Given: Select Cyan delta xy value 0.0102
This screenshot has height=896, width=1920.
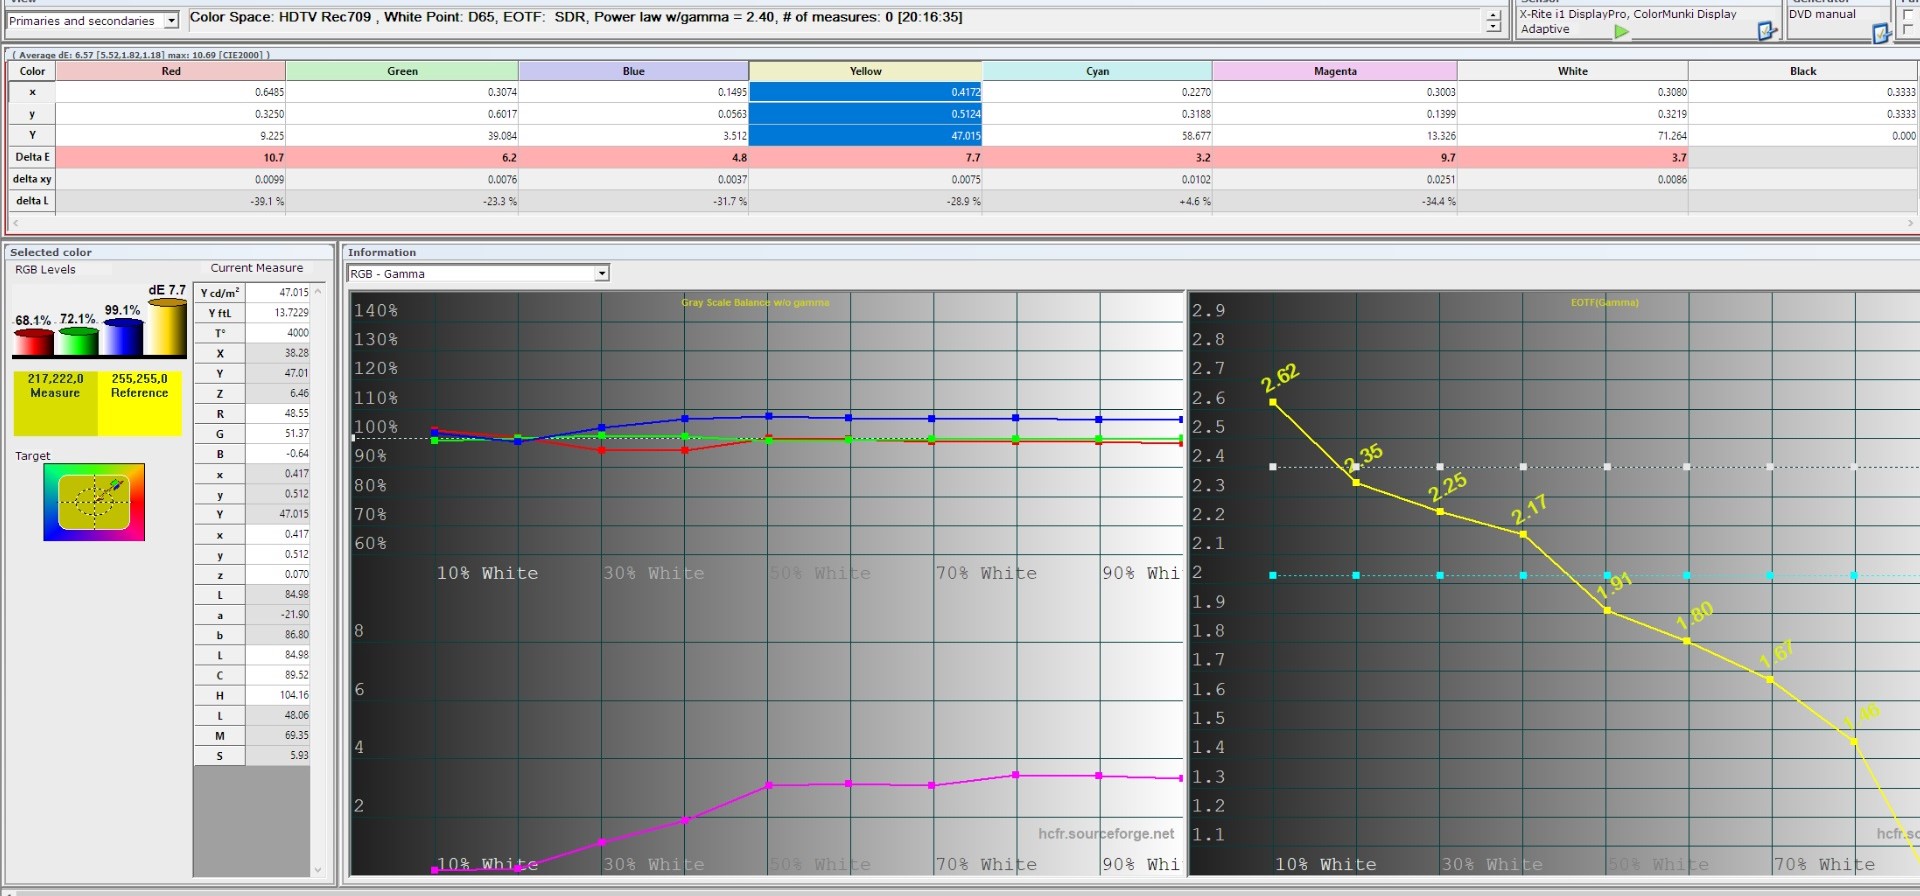Looking at the screenshot, I should pyautogui.click(x=1097, y=179).
